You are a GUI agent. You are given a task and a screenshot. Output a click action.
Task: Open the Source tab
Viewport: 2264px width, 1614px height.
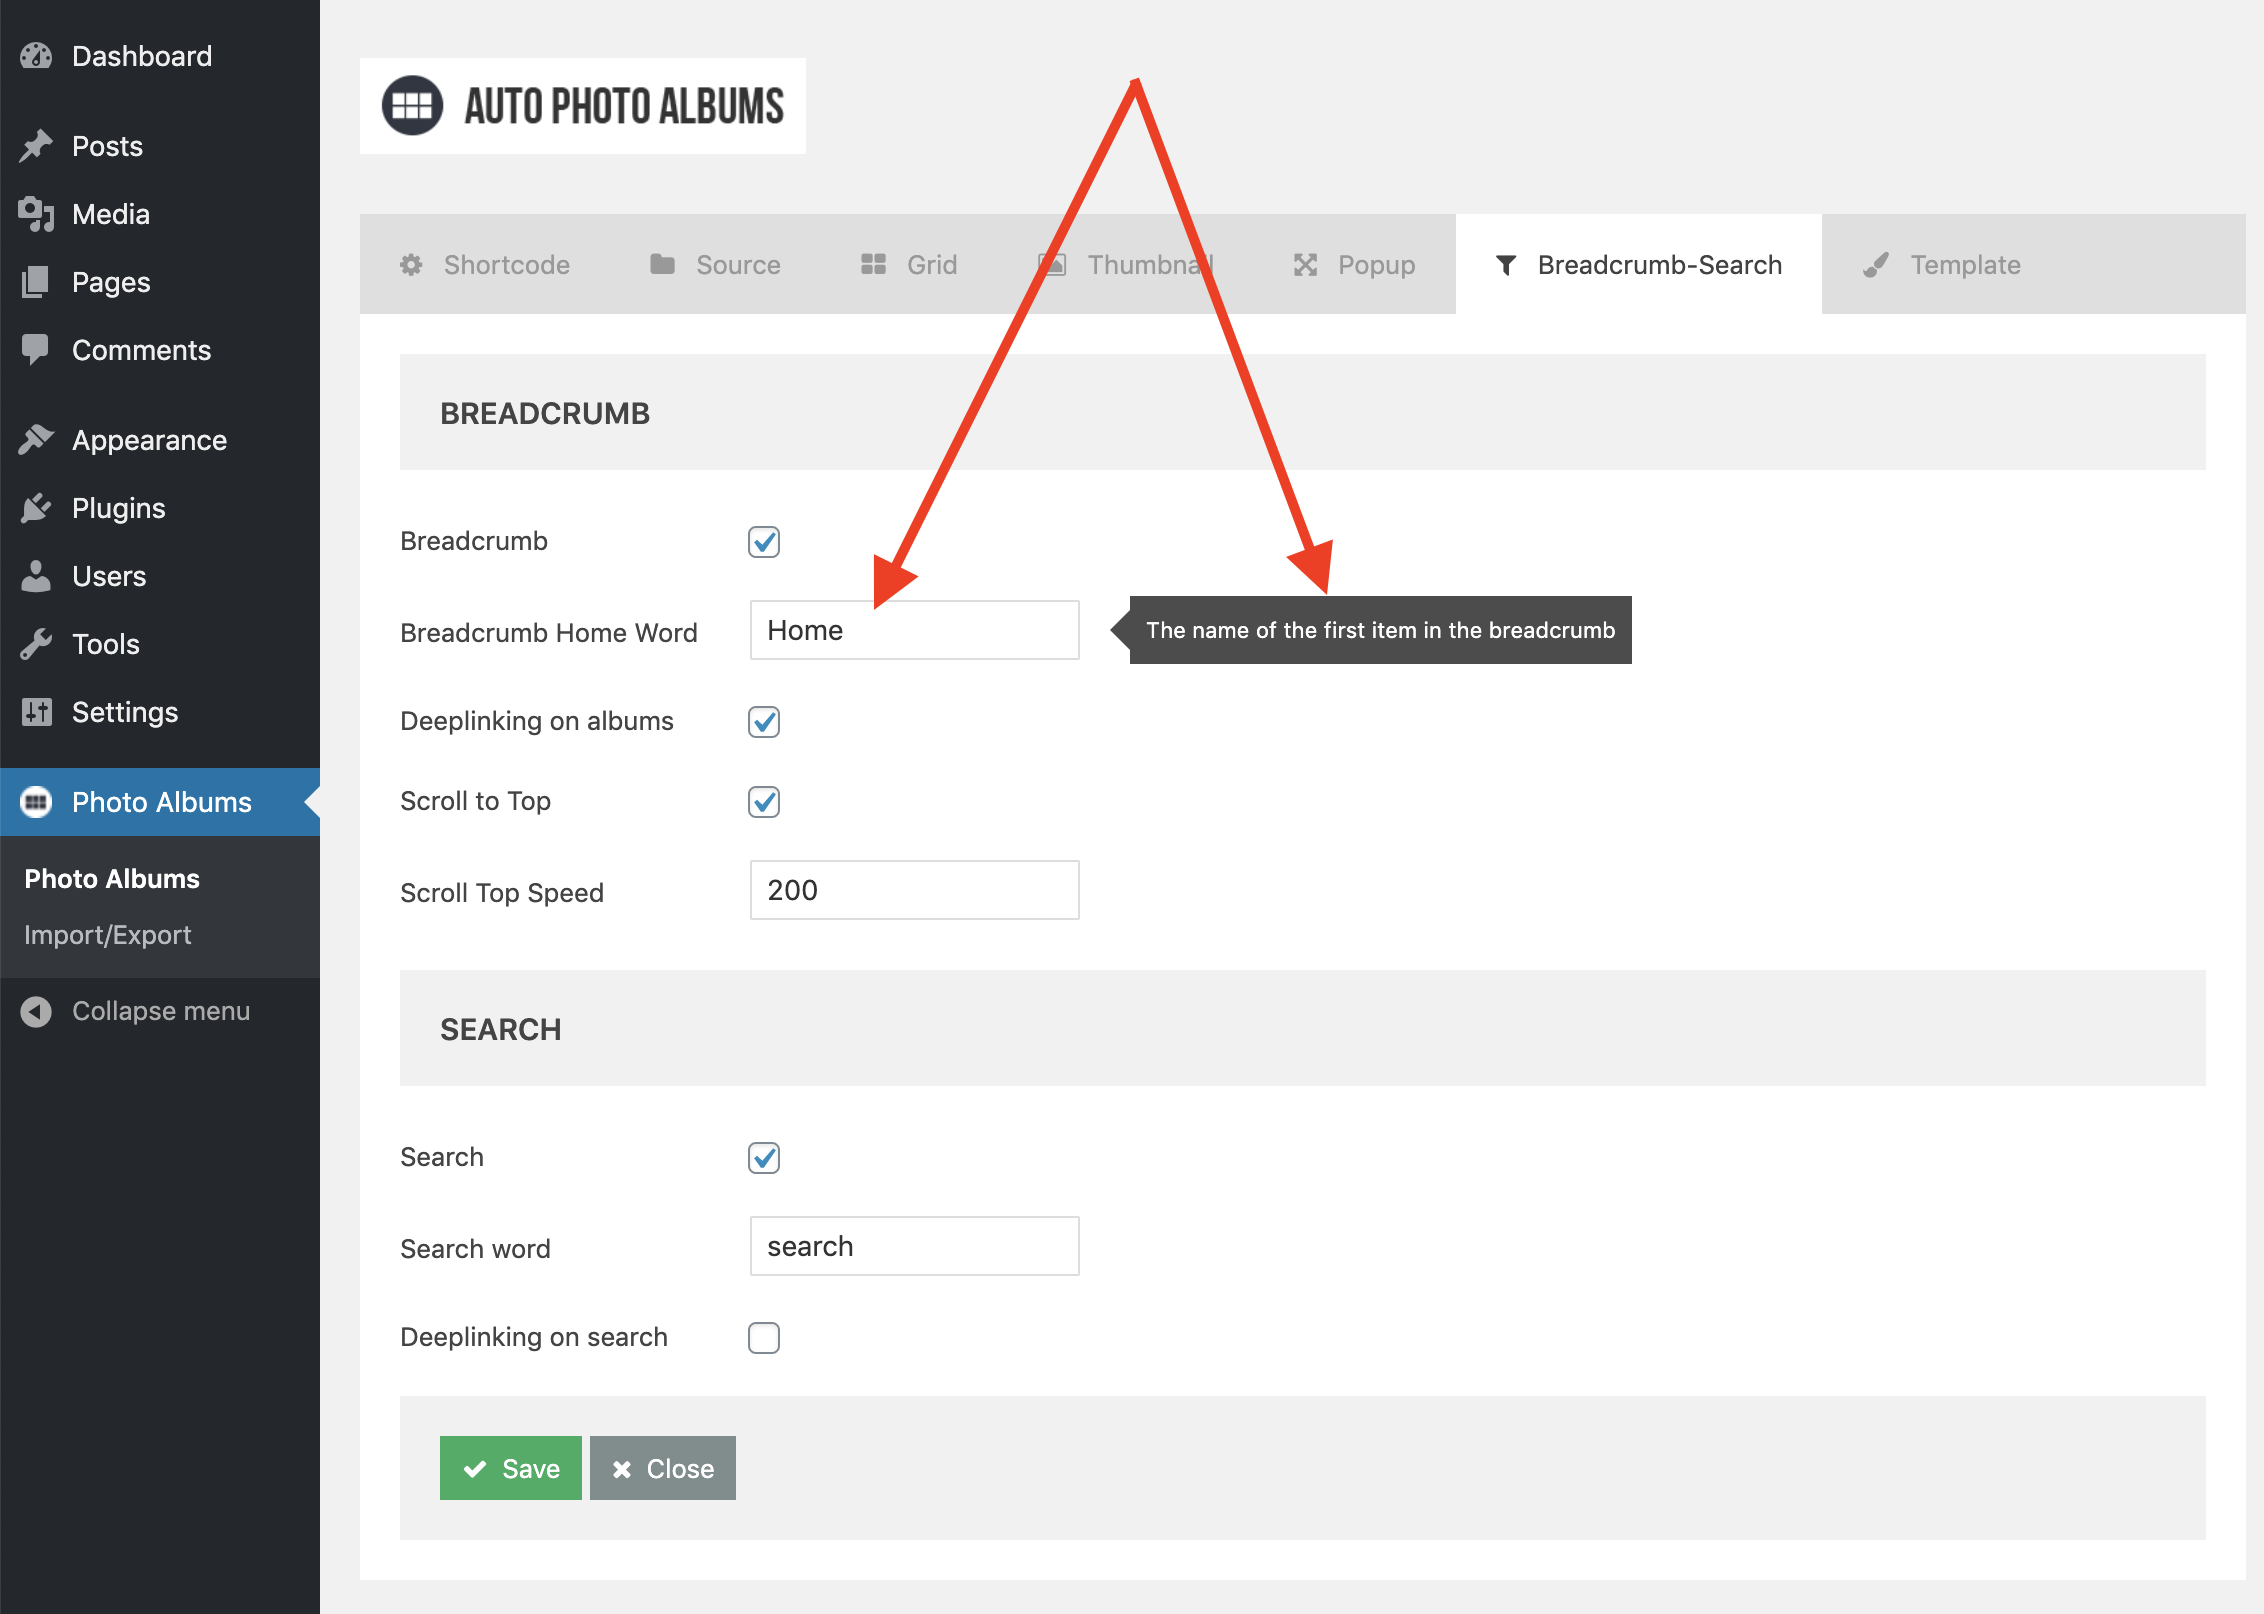click(715, 265)
